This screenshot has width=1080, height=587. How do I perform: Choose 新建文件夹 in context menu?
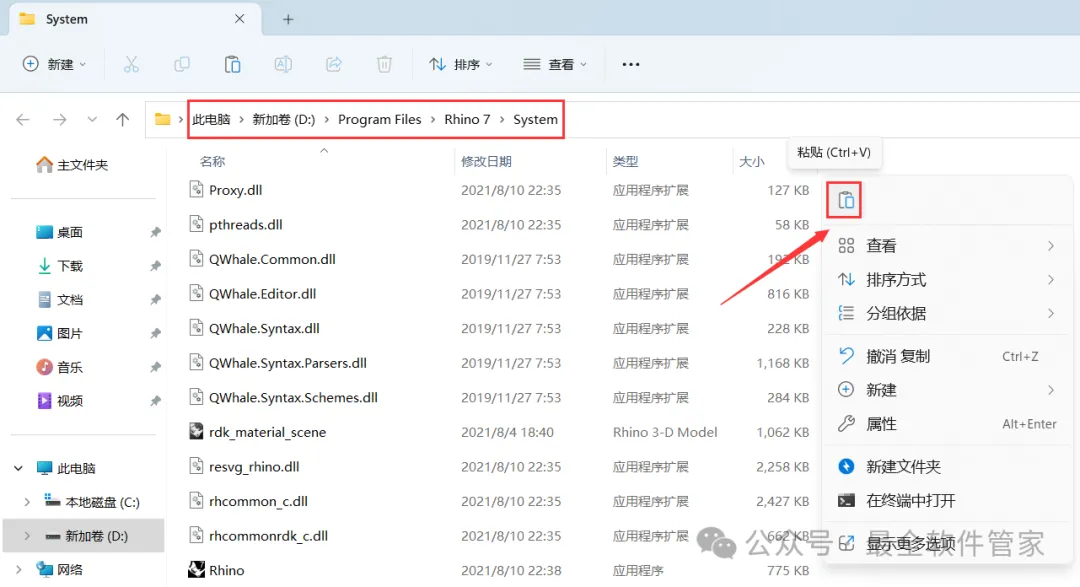947,466
